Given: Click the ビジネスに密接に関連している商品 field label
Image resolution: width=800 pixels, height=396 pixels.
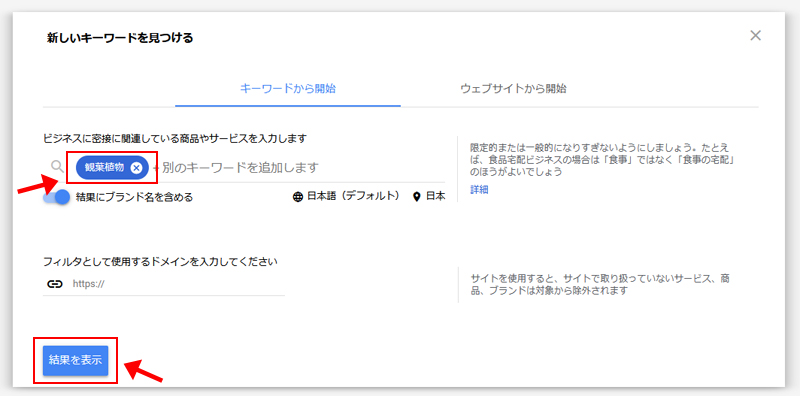Looking at the screenshot, I should point(174,138).
